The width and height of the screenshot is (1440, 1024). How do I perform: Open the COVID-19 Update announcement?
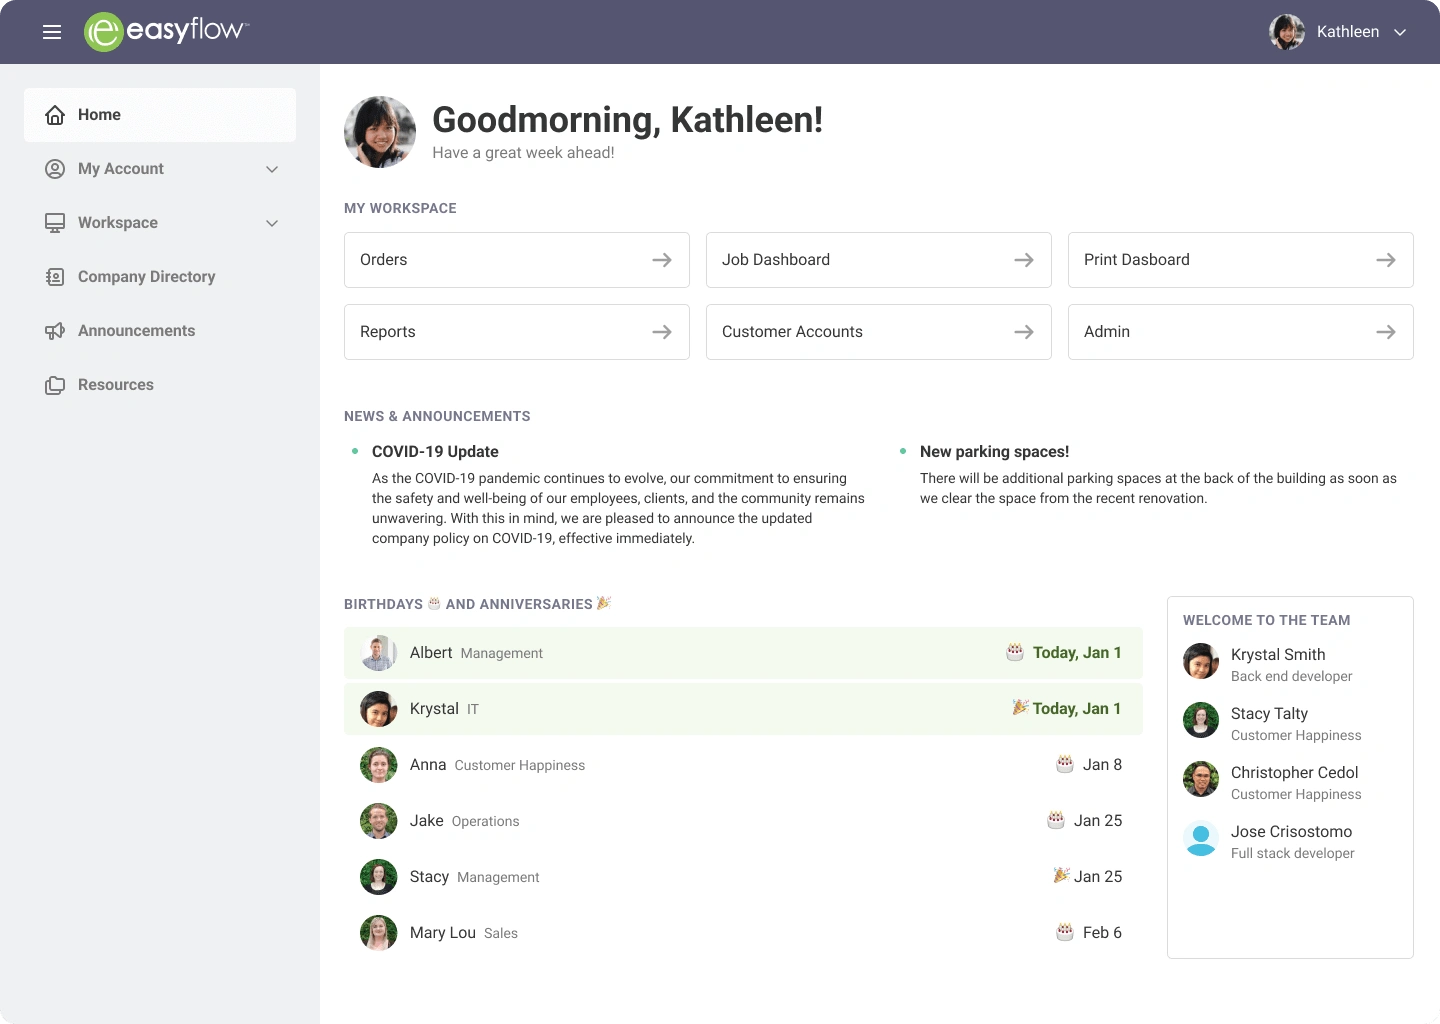[435, 452]
